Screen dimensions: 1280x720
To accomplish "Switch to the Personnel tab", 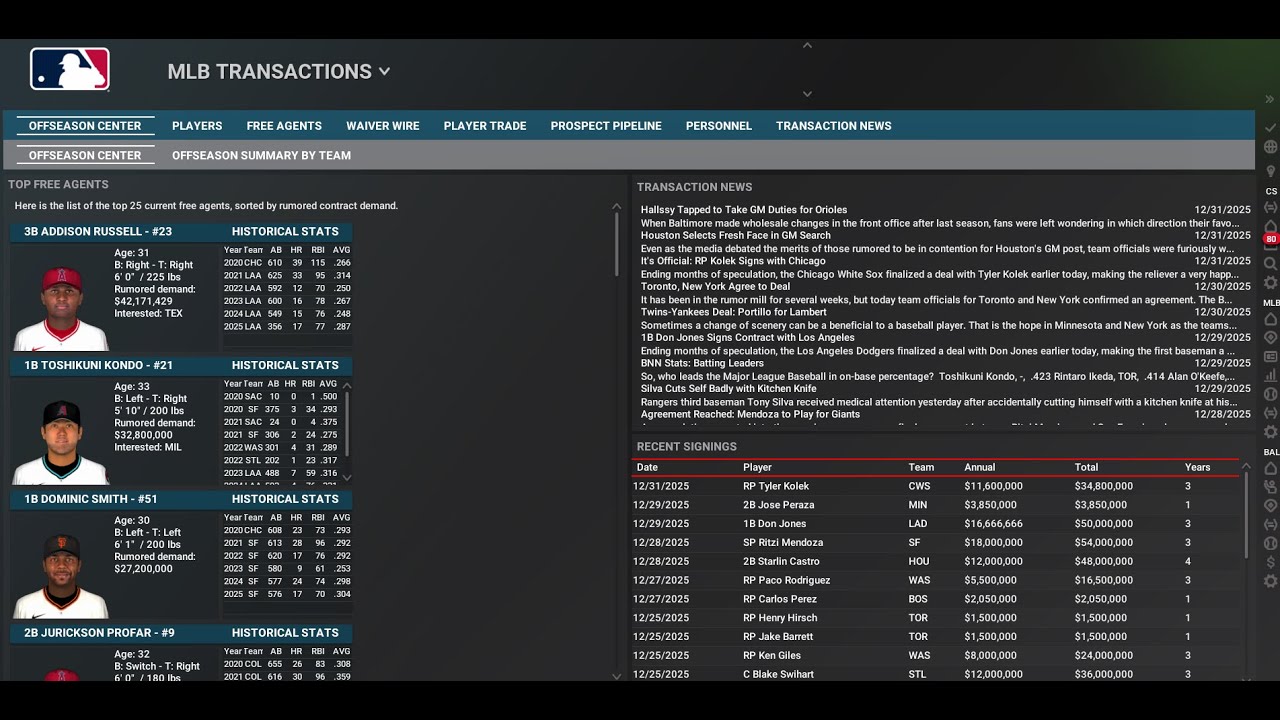I will point(719,126).
